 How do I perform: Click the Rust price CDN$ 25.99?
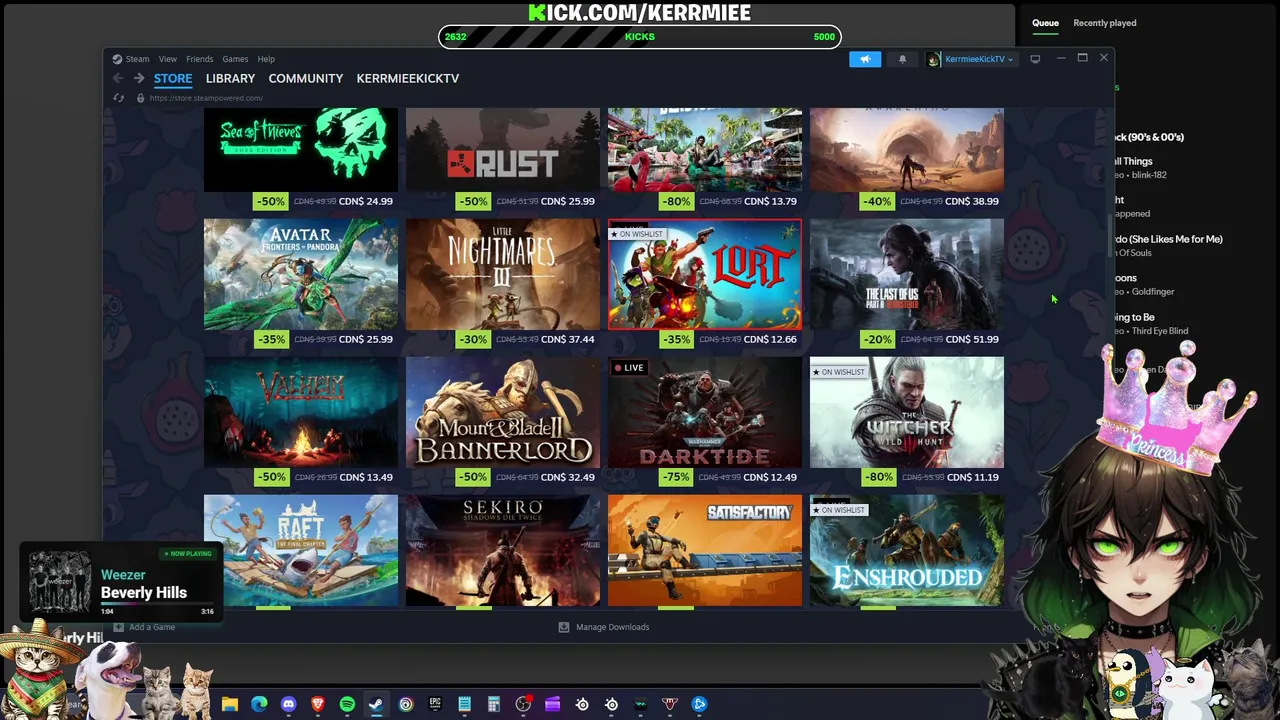pos(568,201)
